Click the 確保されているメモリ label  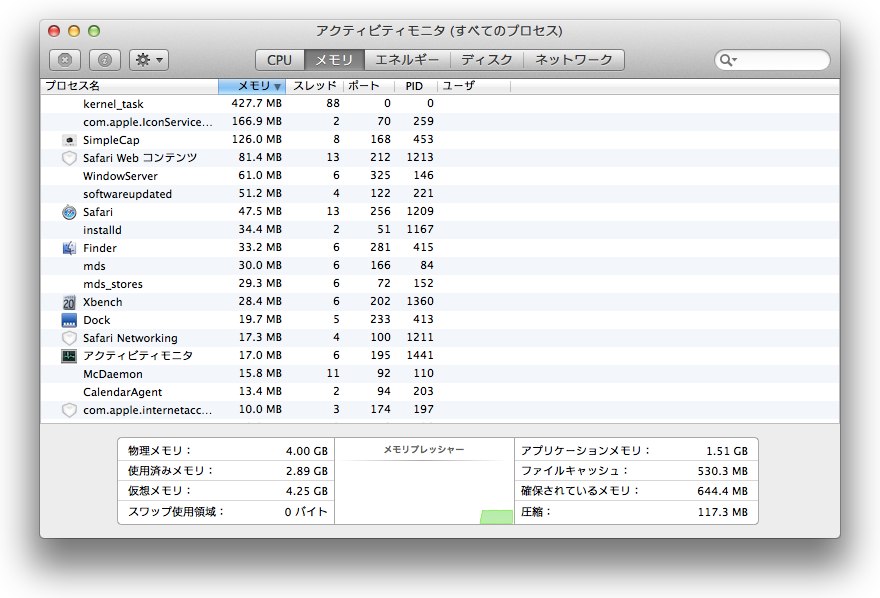[x=580, y=491]
